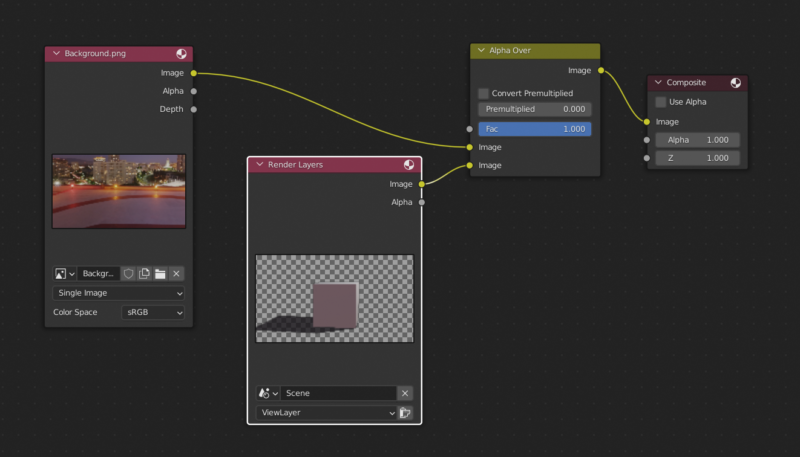Click Alpha Over Fac input socket
This screenshot has width=800, height=457.
tap(469, 129)
